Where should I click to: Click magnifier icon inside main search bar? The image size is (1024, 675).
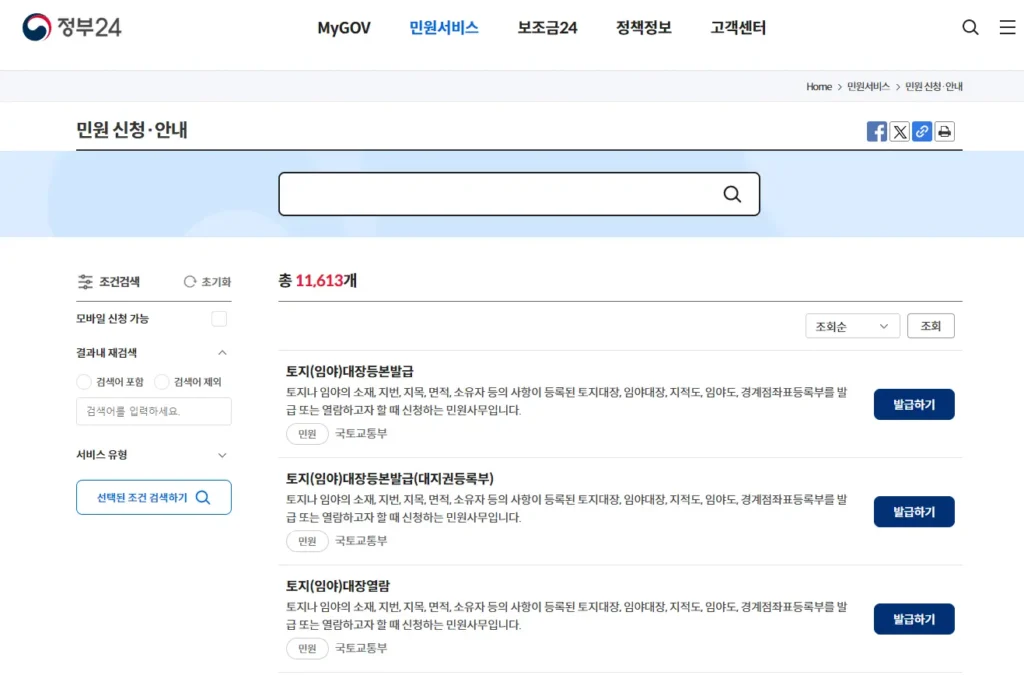(x=732, y=194)
